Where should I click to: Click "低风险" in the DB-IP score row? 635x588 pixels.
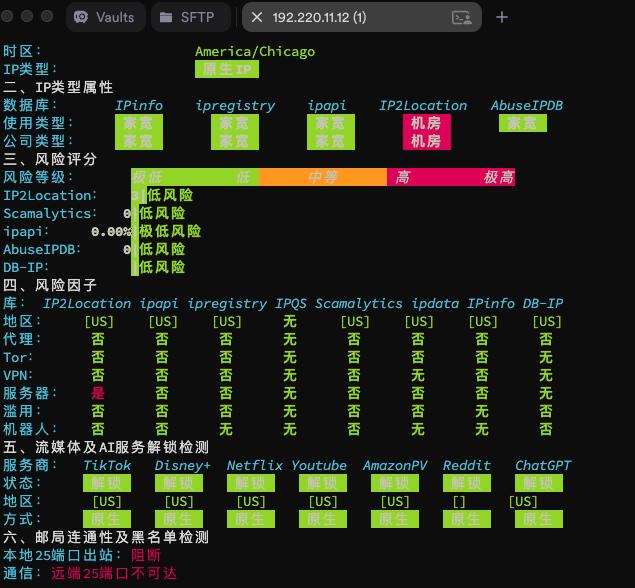point(162,267)
